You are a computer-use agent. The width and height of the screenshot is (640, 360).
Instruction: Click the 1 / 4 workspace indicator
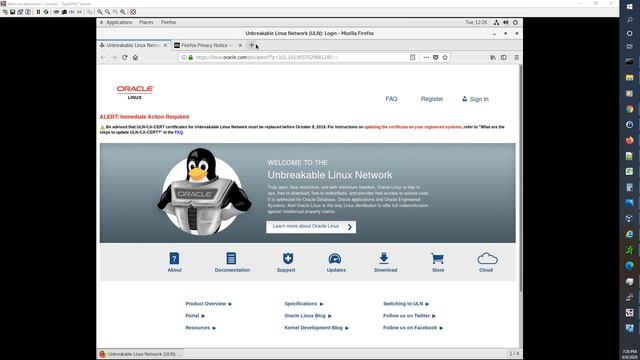tap(514, 353)
